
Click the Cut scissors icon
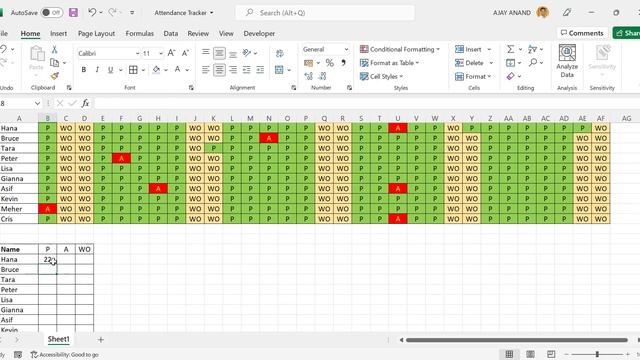[54, 49]
